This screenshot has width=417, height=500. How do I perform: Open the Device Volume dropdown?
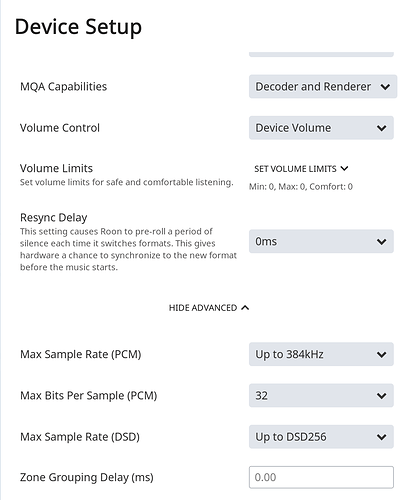click(321, 128)
